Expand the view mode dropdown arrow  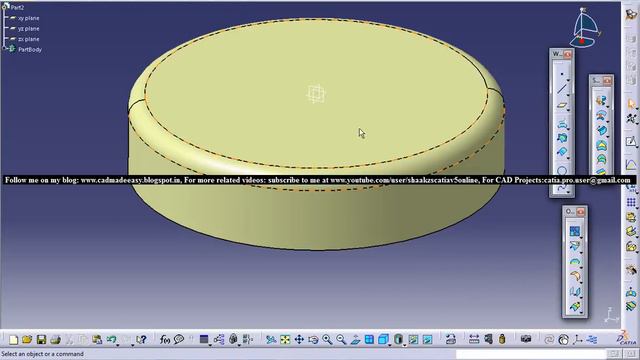tap(405, 345)
